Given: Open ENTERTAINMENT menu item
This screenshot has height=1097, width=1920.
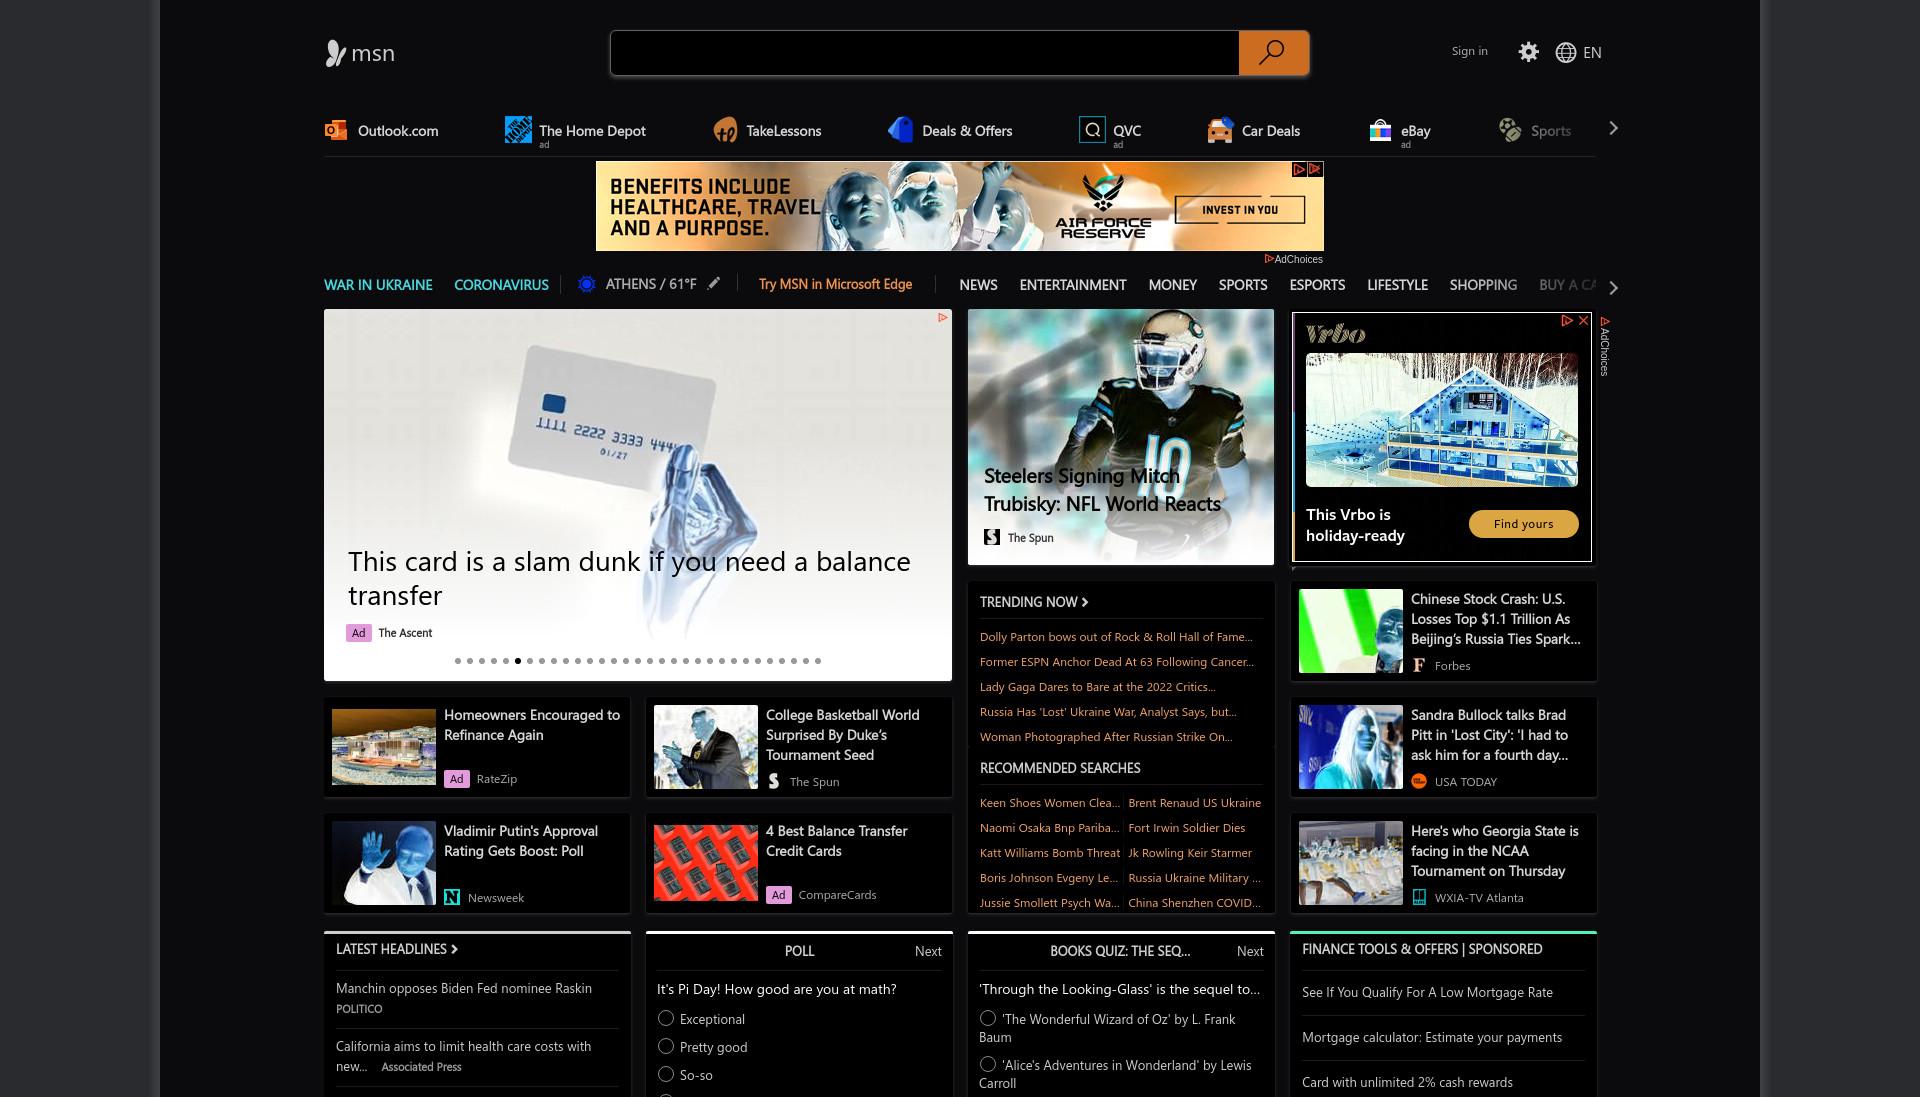Looking at the screenshot, I should (x=1073, y=285).
